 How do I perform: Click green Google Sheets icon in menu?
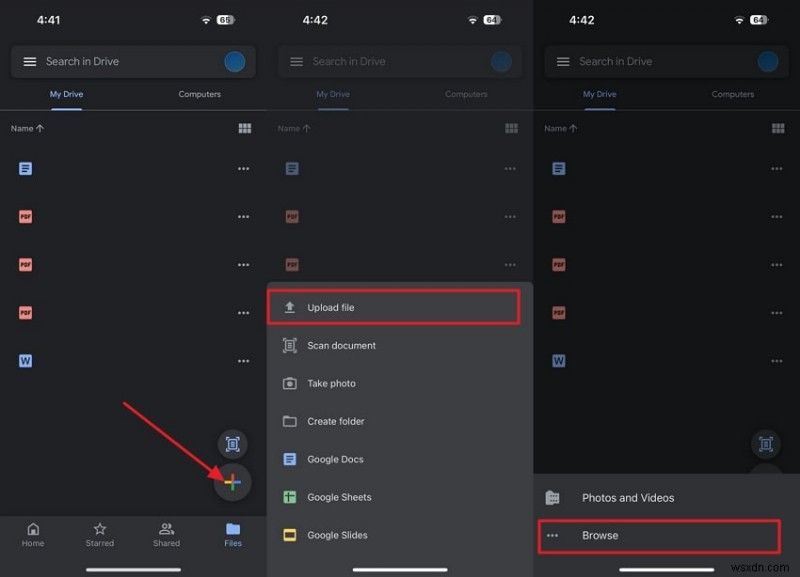[290, 497]
